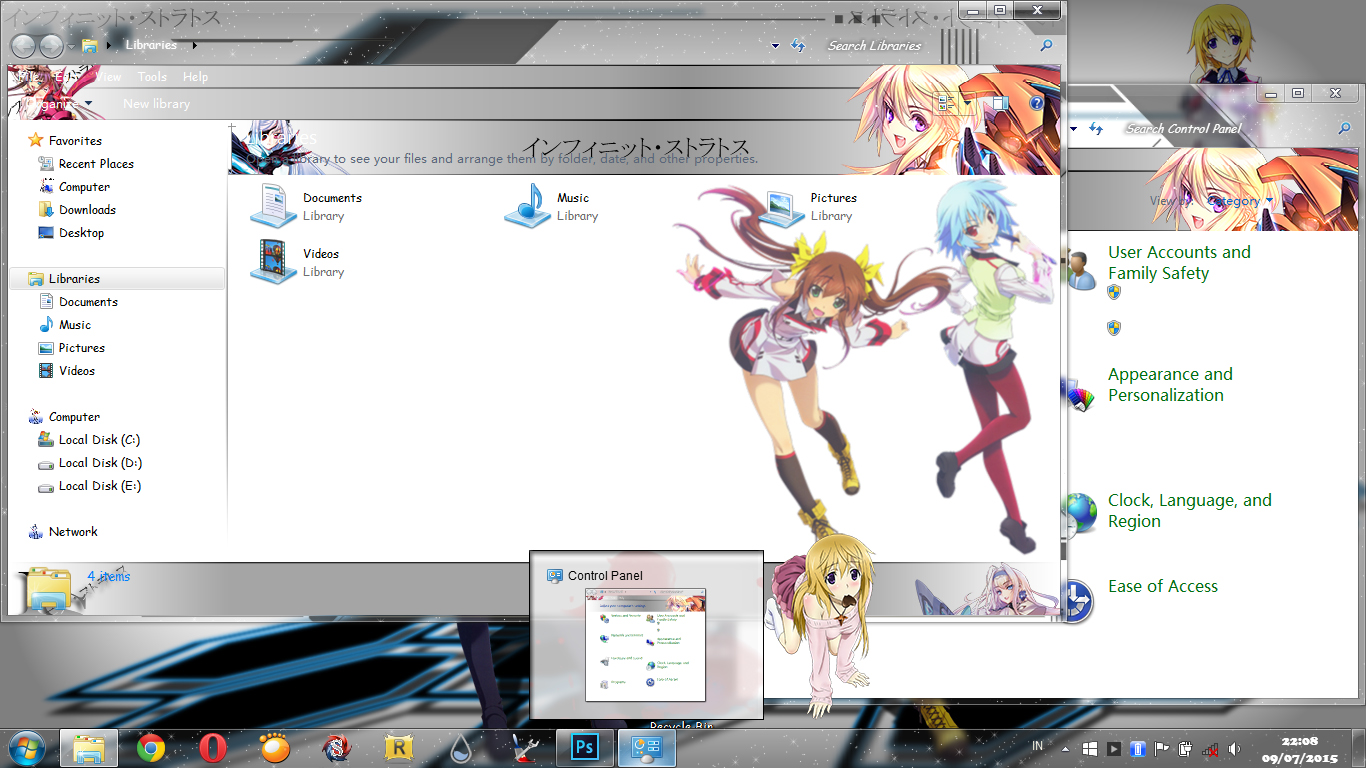Click the blue Help question mark icon
Image resolution: width=1366 pixels, height=768 pixels.
point(1037,103)
